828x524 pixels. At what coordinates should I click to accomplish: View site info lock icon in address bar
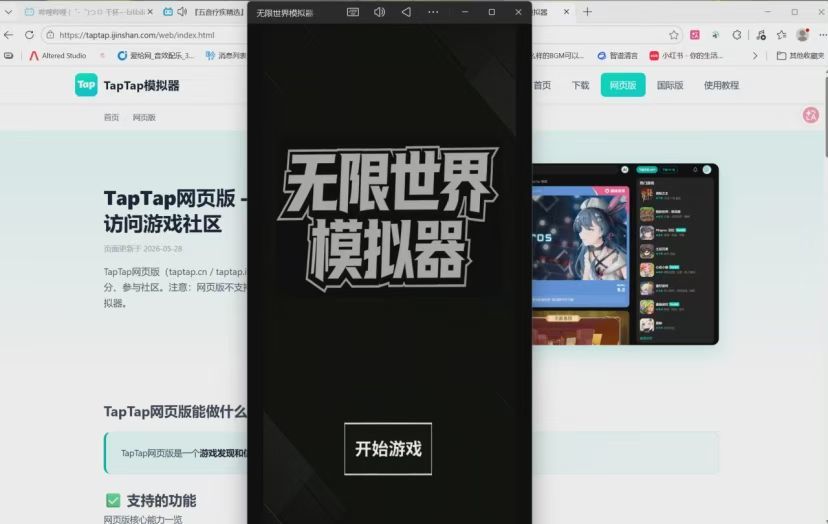(50, 35)
